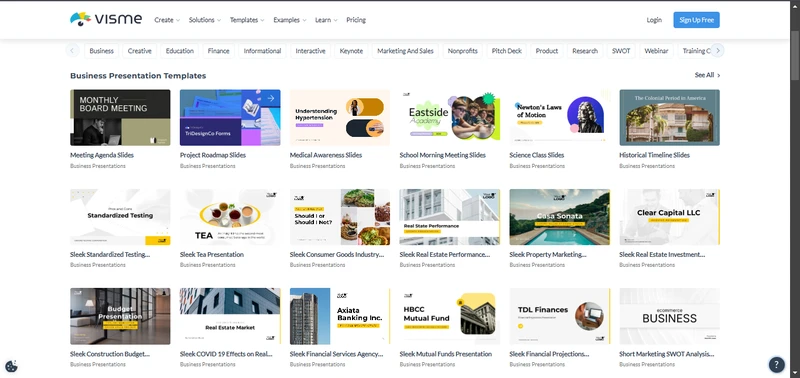Select the Marketing And Sales chip
This screenshot has height=378, width=800.
point(405,51)
